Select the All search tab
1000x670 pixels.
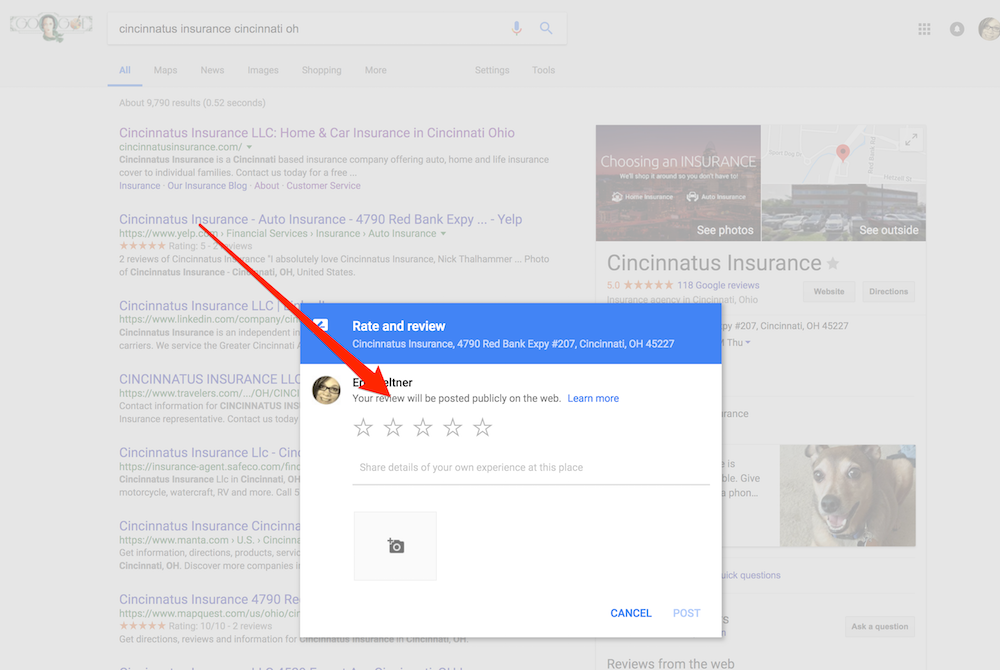(125, 70)
